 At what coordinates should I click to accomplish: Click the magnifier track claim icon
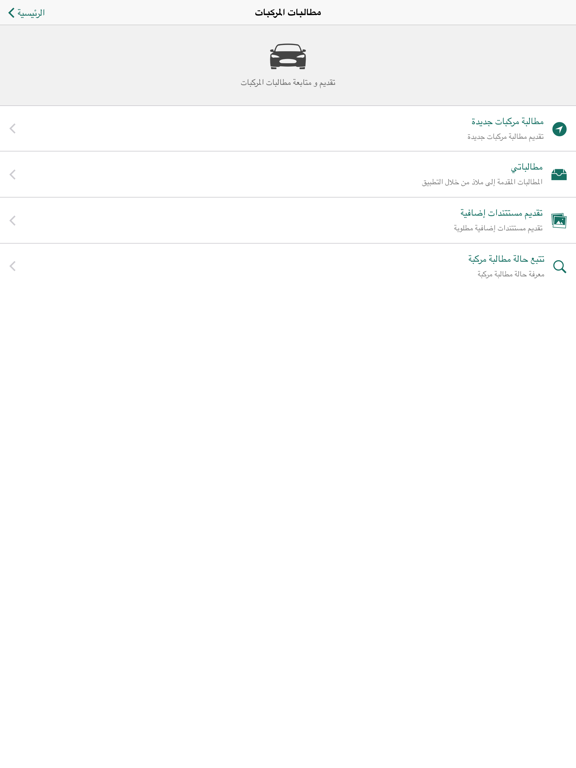click(x=559, y=266)
